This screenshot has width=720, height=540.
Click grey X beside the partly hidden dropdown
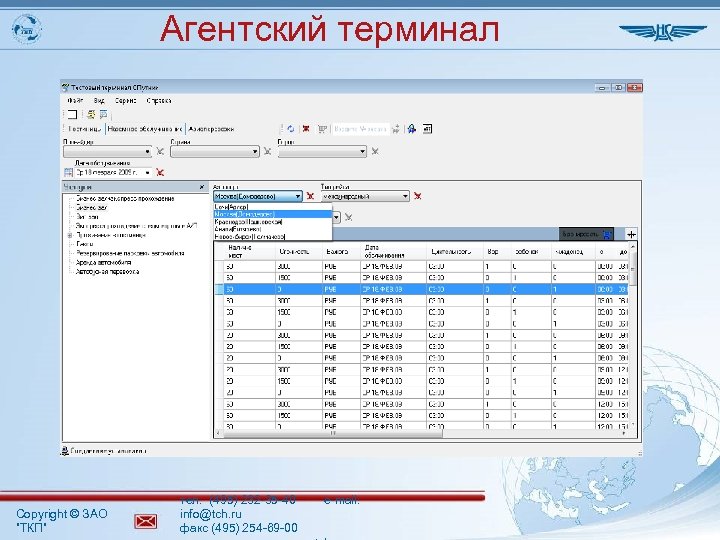click(349, 217)
